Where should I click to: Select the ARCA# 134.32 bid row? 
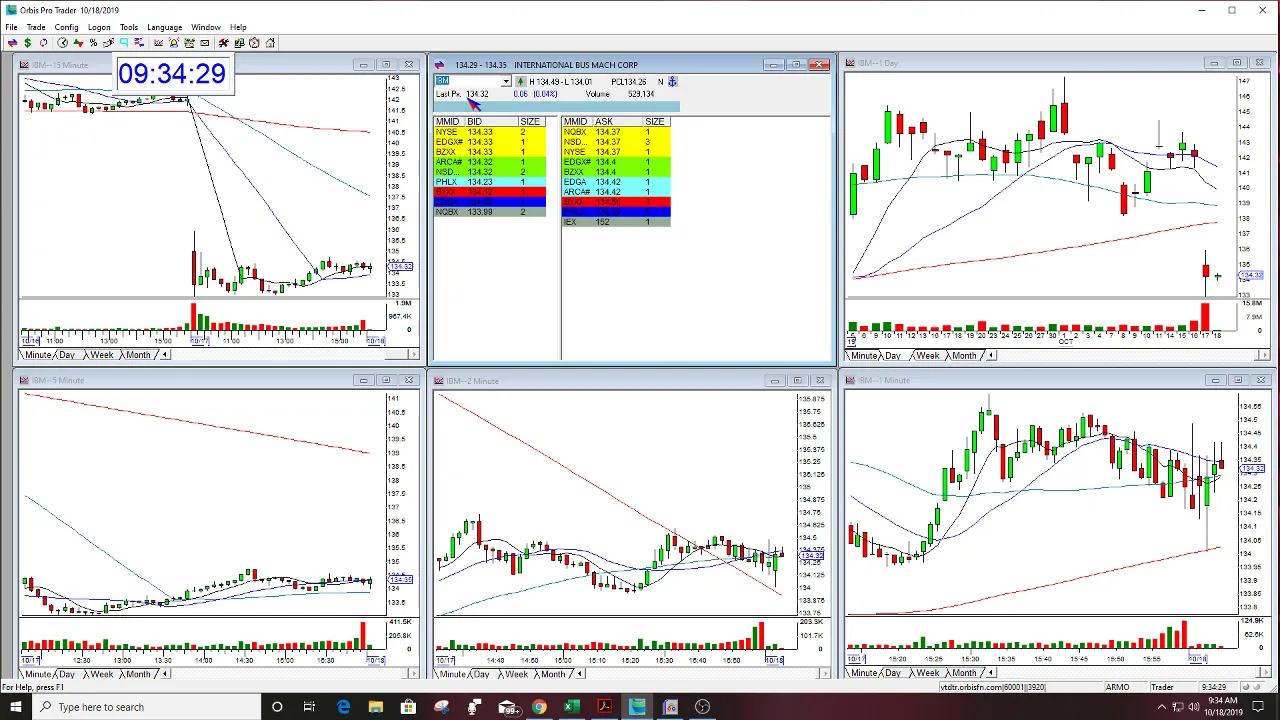tap(489, 162)
